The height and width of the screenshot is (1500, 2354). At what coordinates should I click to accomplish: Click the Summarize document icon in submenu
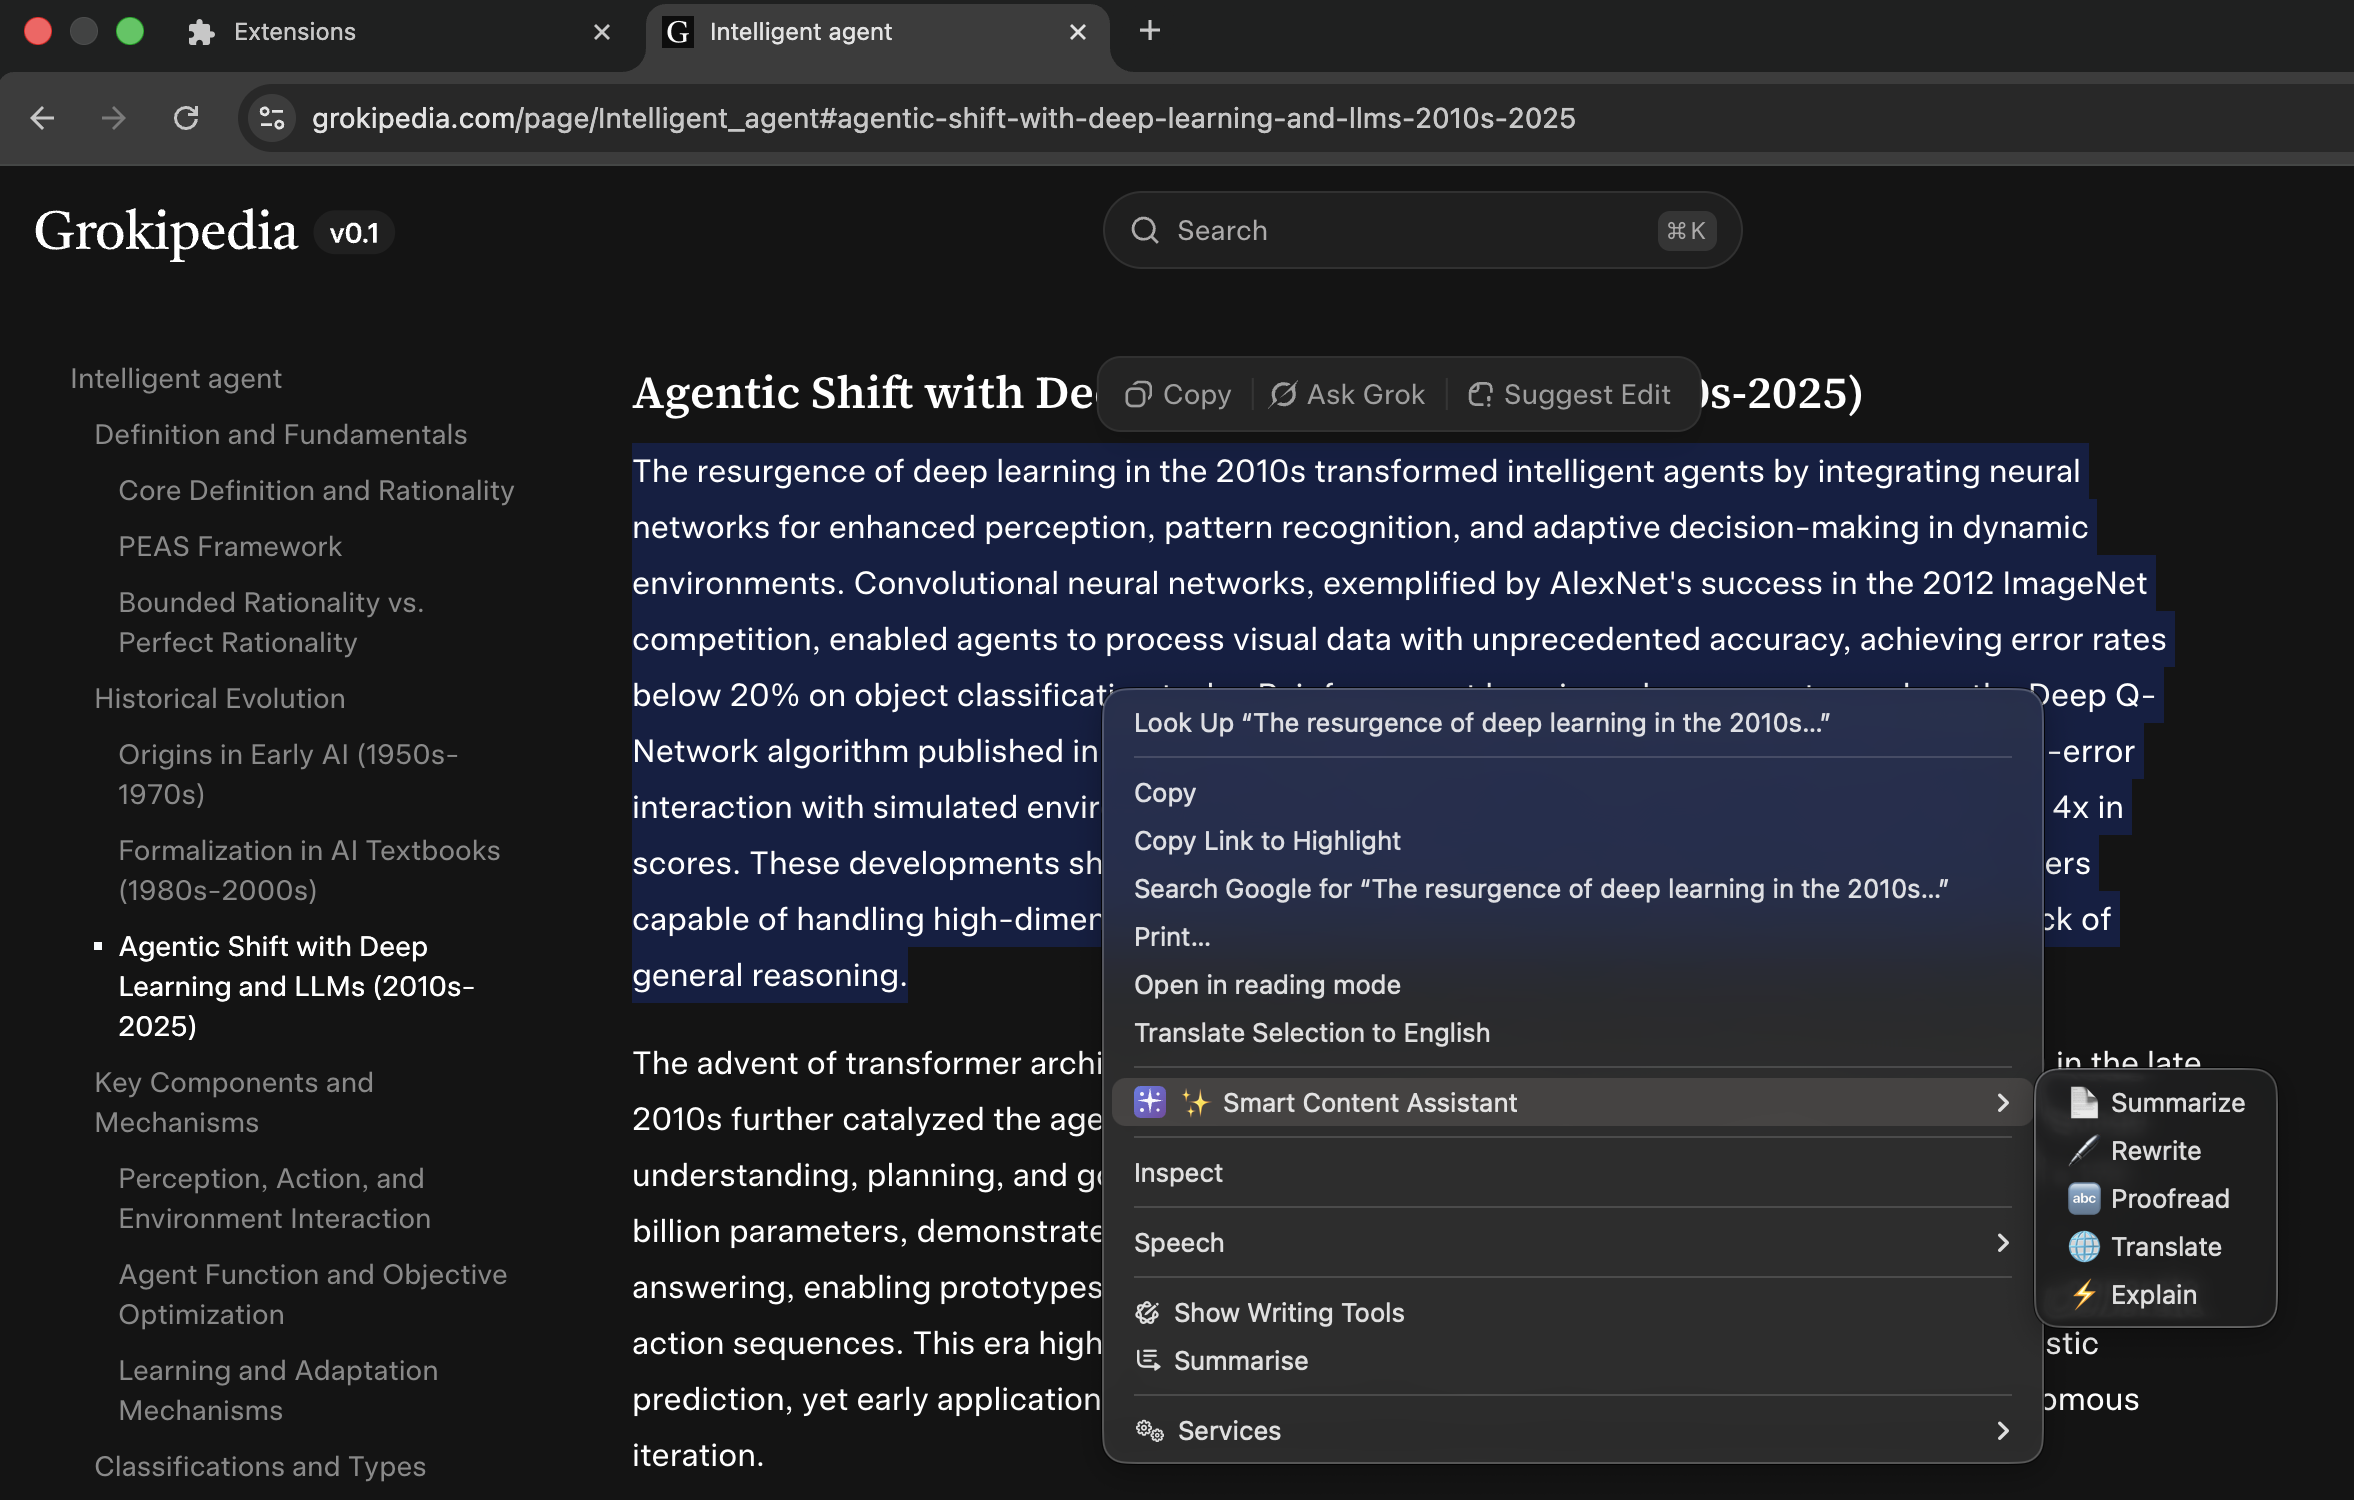point(2083,1102)
